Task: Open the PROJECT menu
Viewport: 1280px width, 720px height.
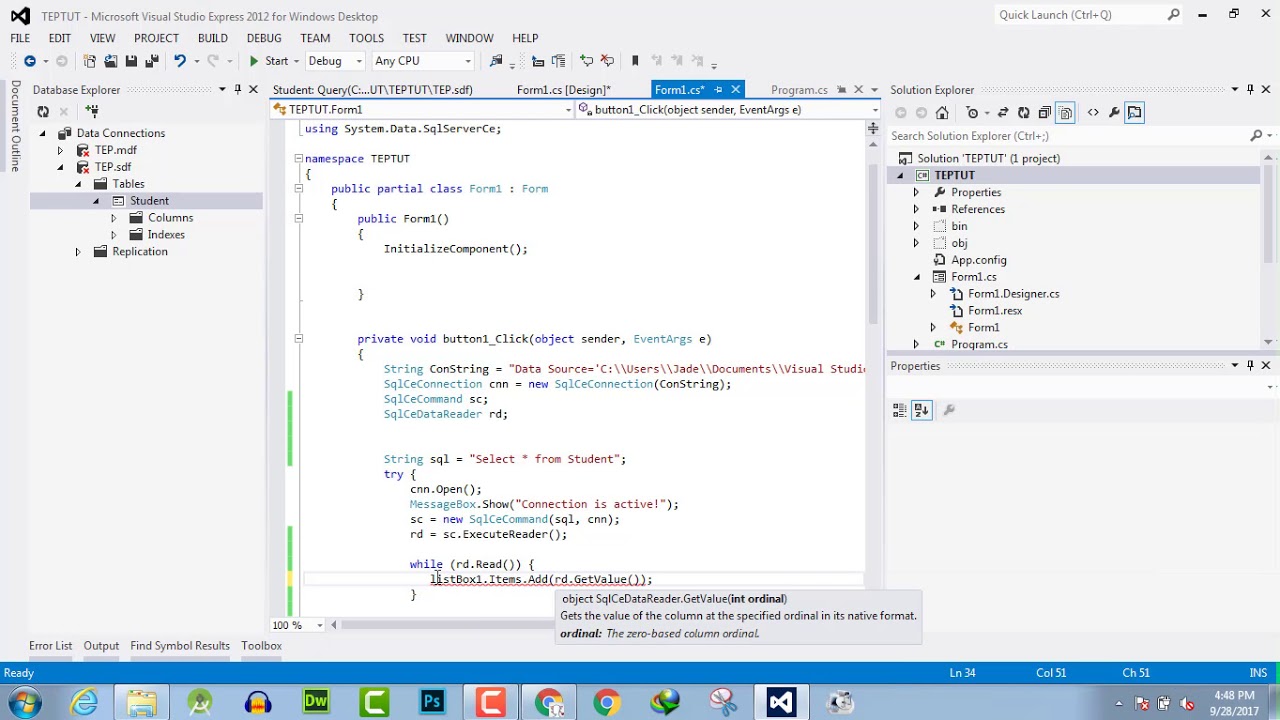Action: click(156, 38)
